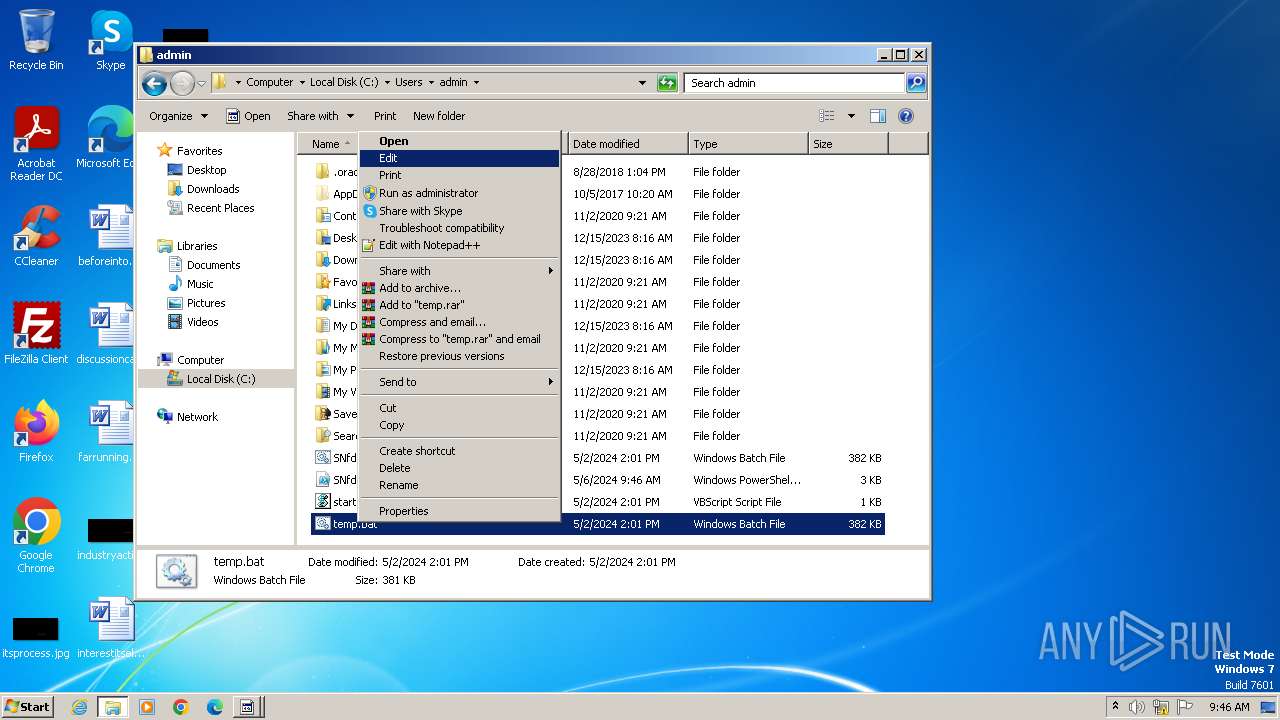The image size is (1280, 720).
Task: Click the taskbar clock
Action: pyautogui.click(x=1229, y=707)
